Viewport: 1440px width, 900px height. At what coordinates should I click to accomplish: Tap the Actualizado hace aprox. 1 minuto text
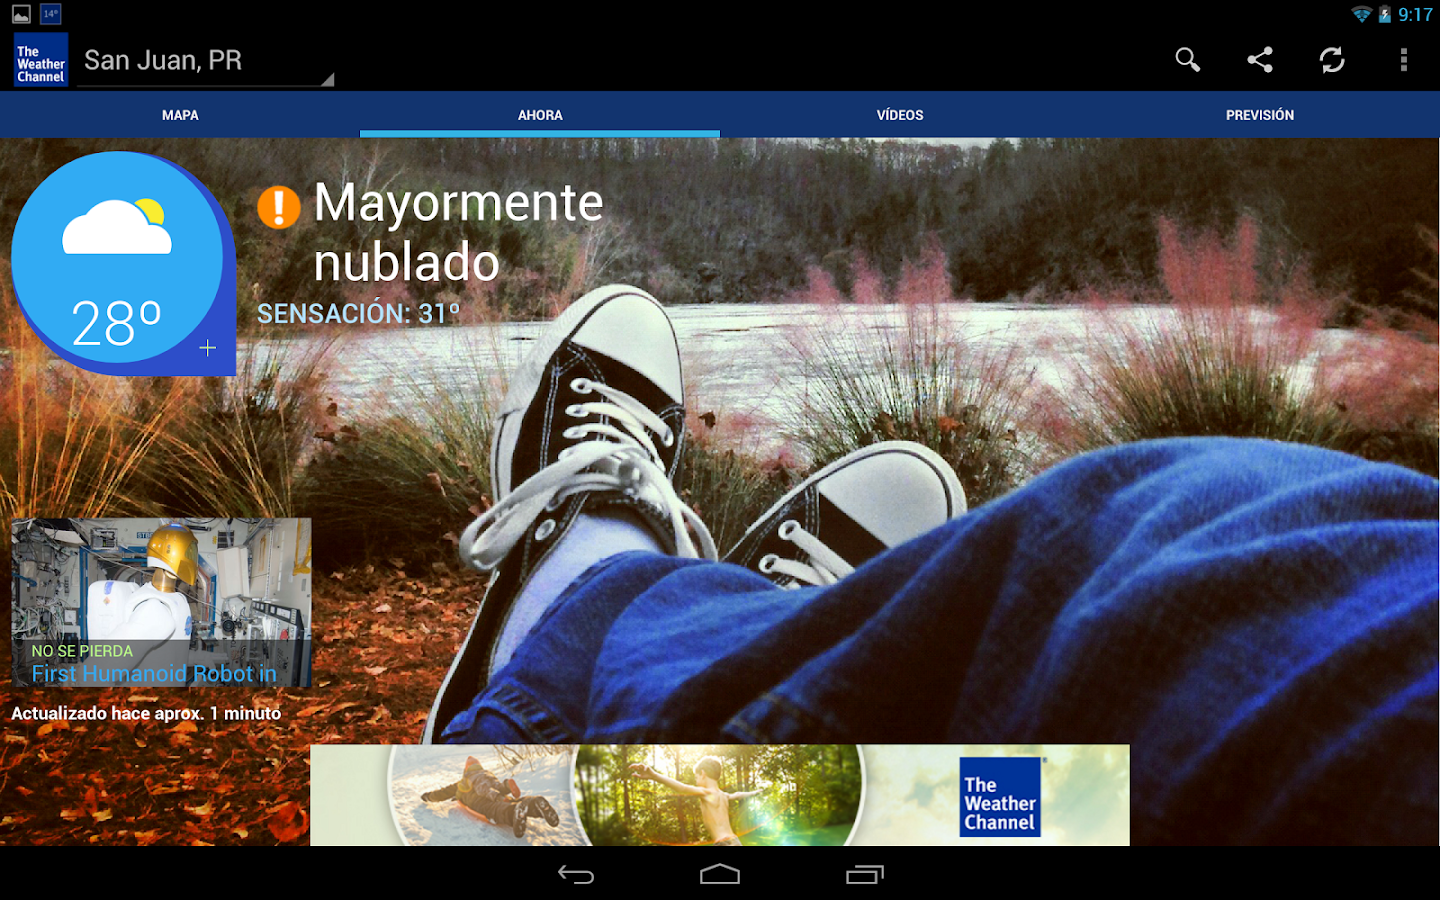pos(146,713)
